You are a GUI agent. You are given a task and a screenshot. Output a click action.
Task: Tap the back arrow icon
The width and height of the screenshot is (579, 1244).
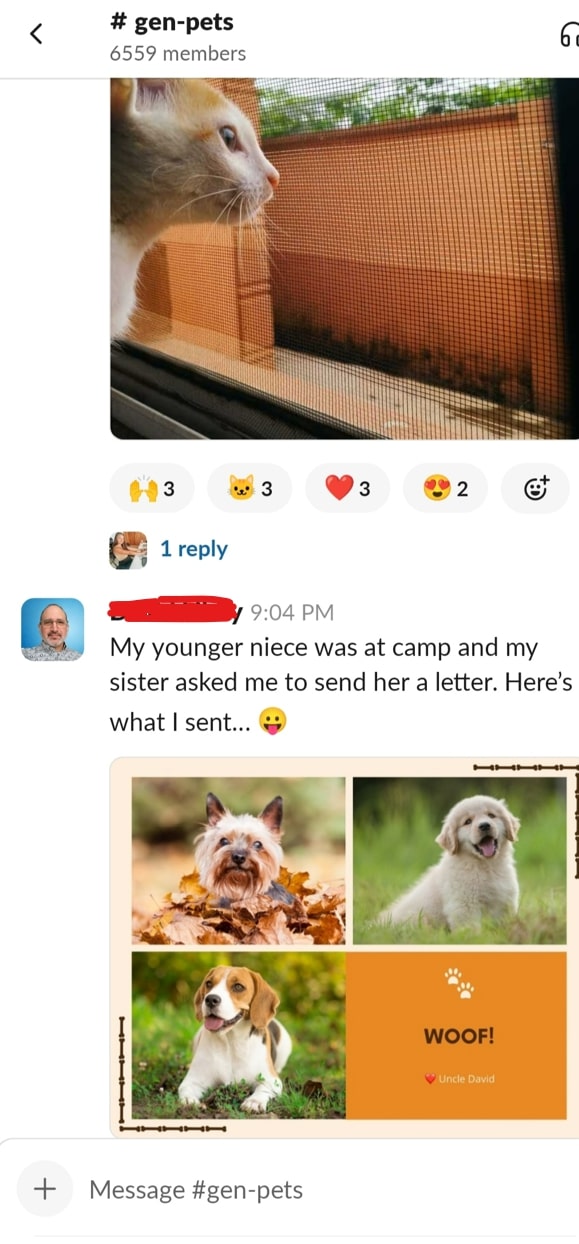point(37,35)
